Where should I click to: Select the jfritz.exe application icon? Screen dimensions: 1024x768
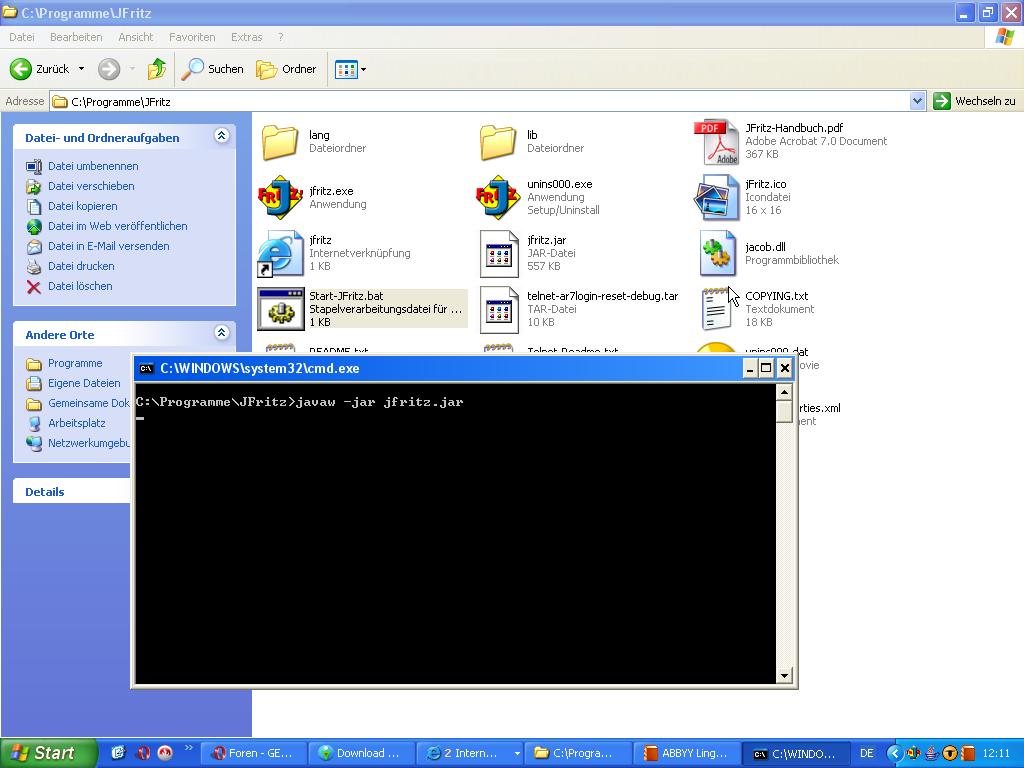point(280,197)
